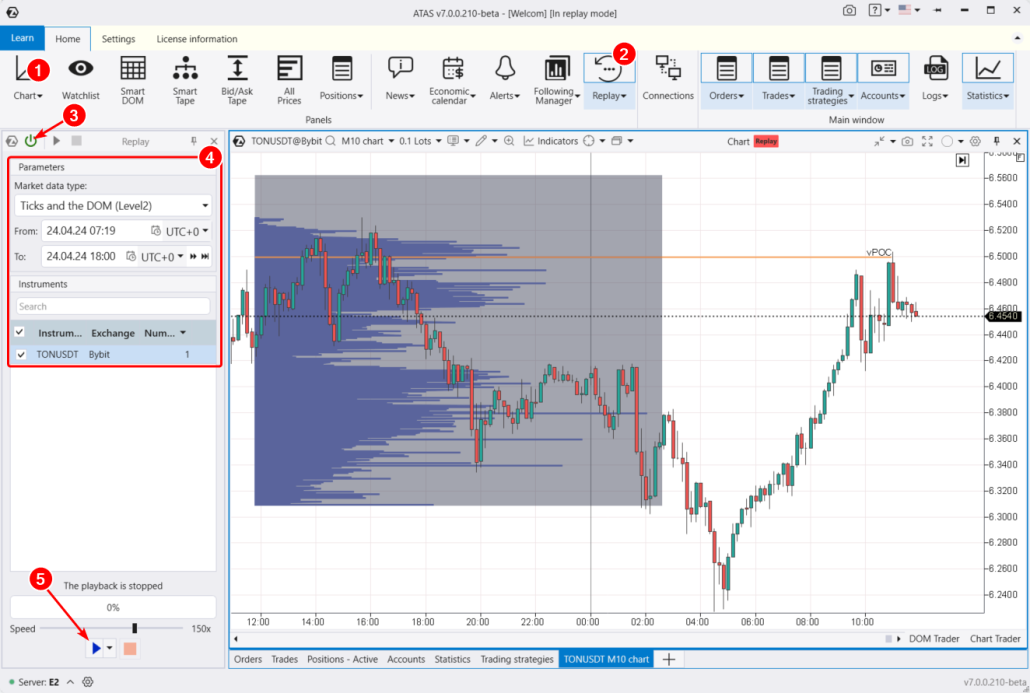Screen dimensions: 1030x693
Task: Switch to the Learn menu
Action: point(22,38)
